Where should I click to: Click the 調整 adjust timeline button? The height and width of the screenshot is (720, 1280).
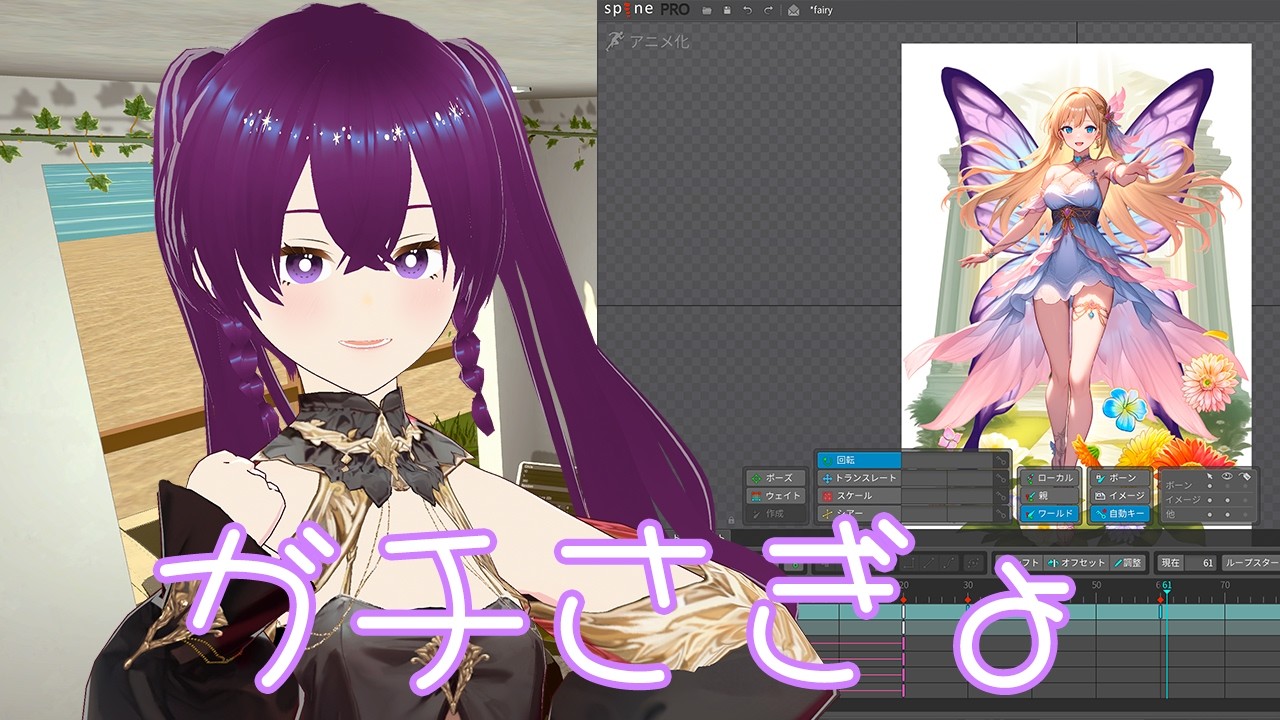[1128, 563]
